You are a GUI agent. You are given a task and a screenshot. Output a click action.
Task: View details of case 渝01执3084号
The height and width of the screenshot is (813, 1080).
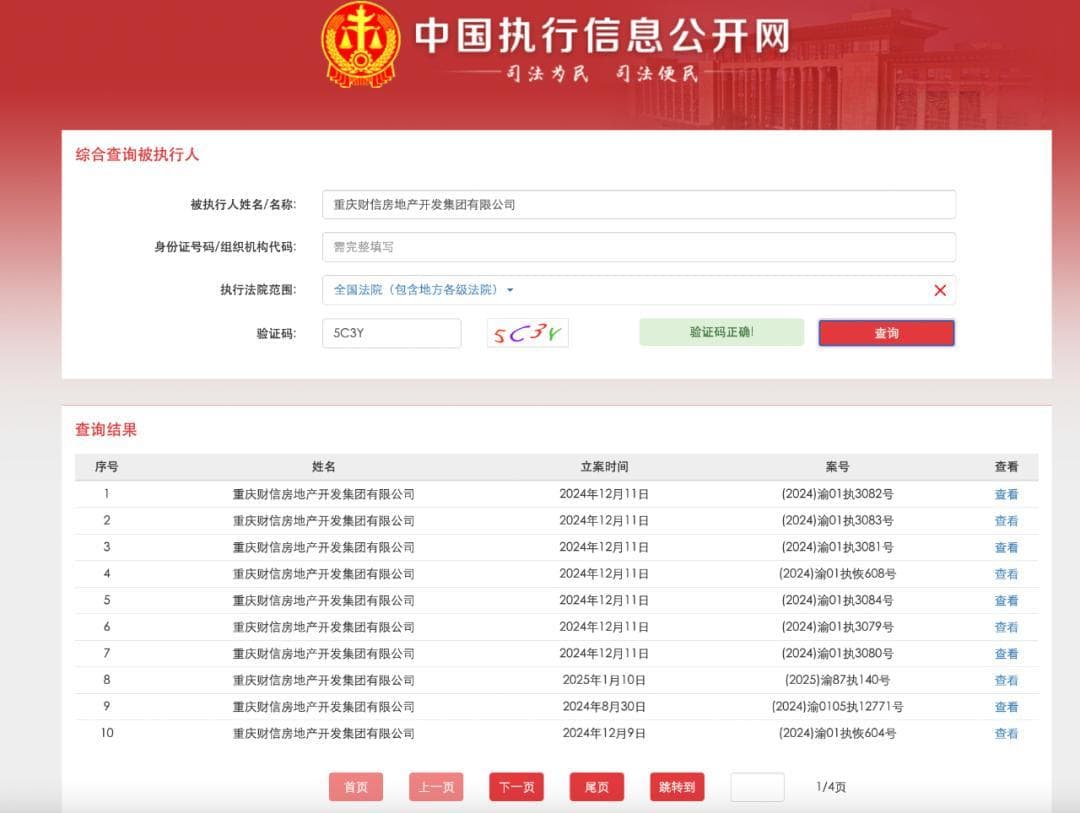pos(1006,601)
